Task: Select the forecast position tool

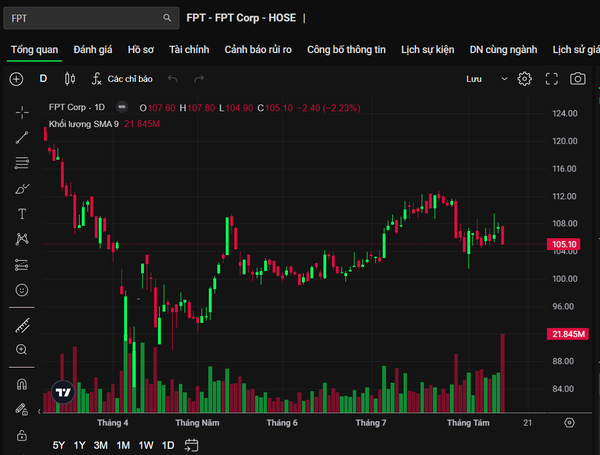Action: tap(22, 265)
